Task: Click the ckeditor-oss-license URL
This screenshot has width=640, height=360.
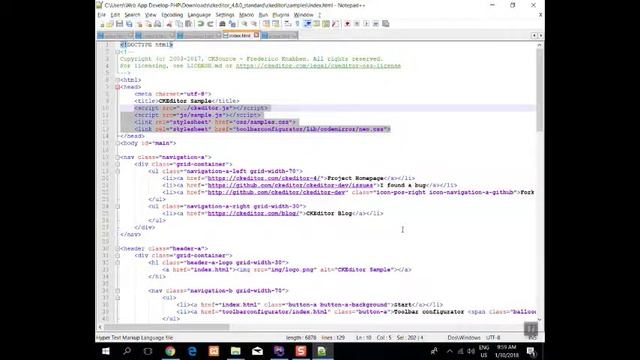Action: tap(318, 66)
